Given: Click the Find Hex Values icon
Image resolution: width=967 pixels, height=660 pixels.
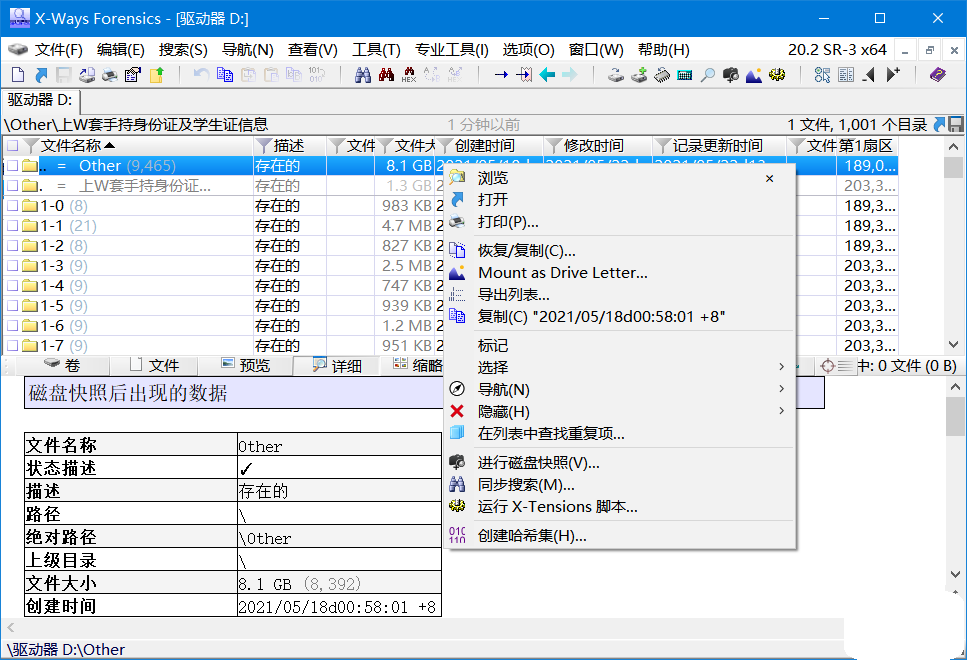Looking at the screenshot, I should (409, 75).
